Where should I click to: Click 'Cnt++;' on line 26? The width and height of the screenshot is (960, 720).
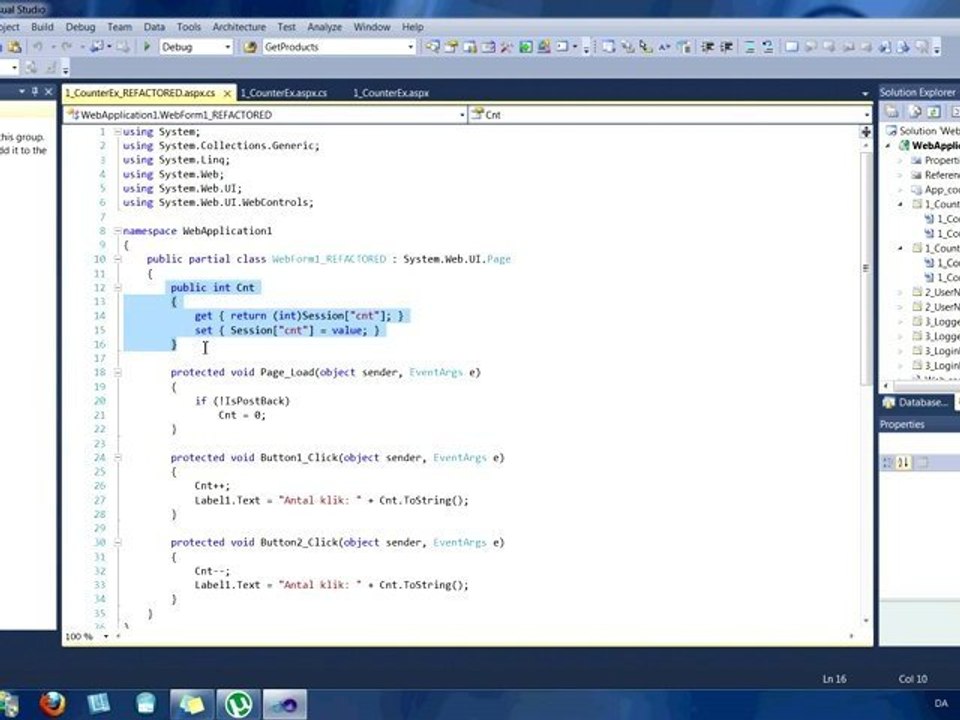point(212,486)
